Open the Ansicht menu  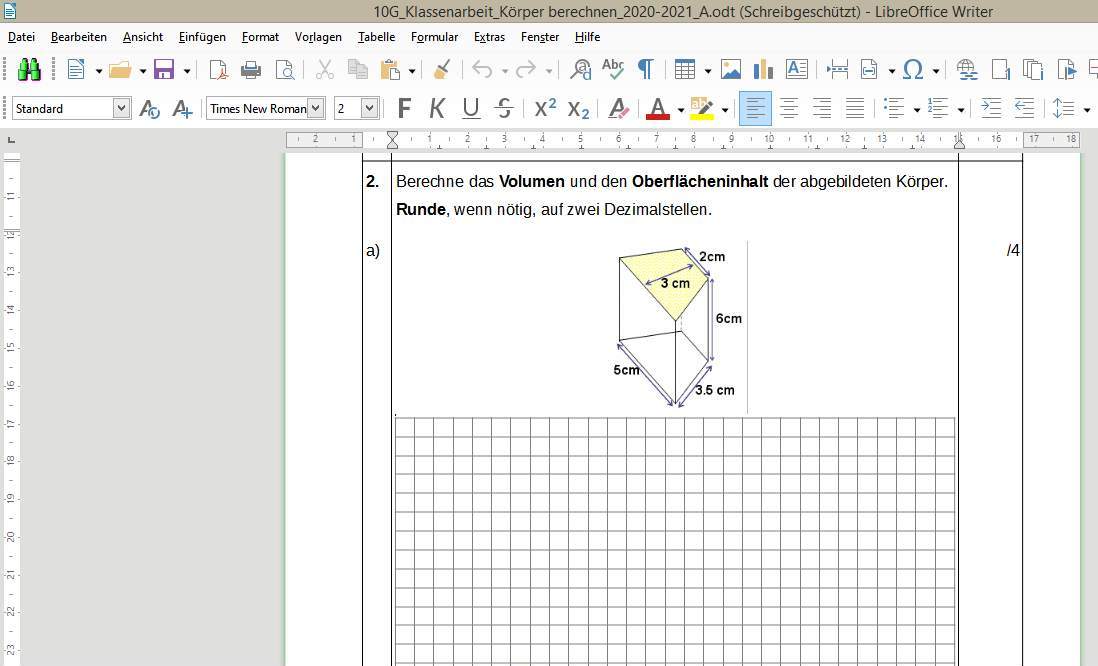(143, 37)
